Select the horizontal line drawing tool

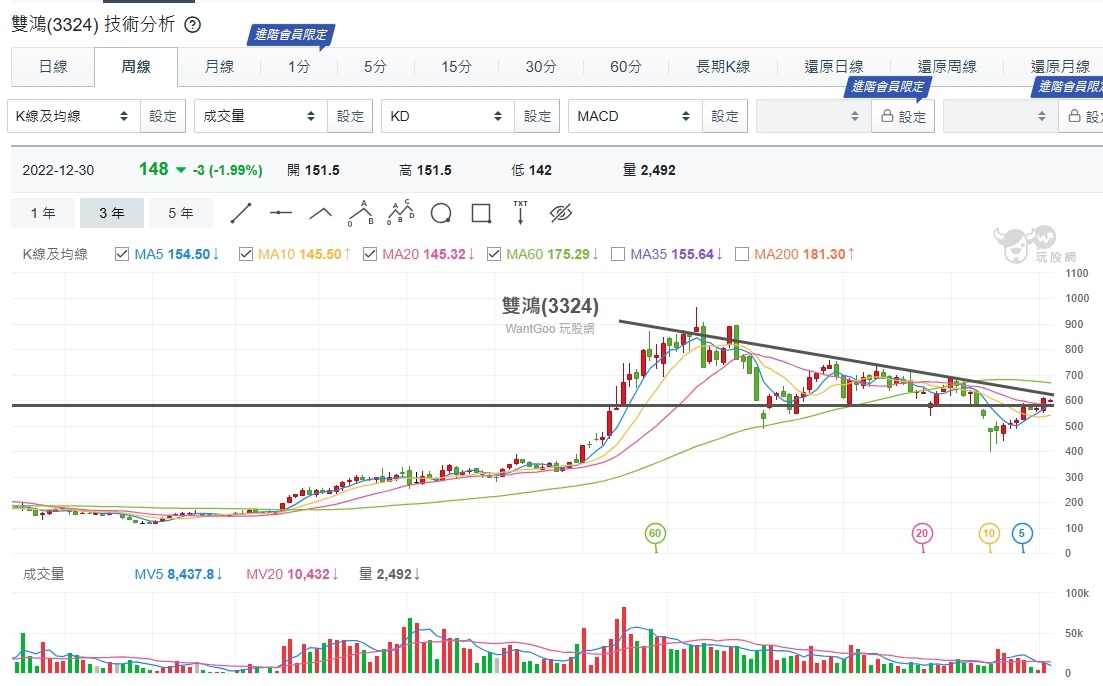(281, 213)
